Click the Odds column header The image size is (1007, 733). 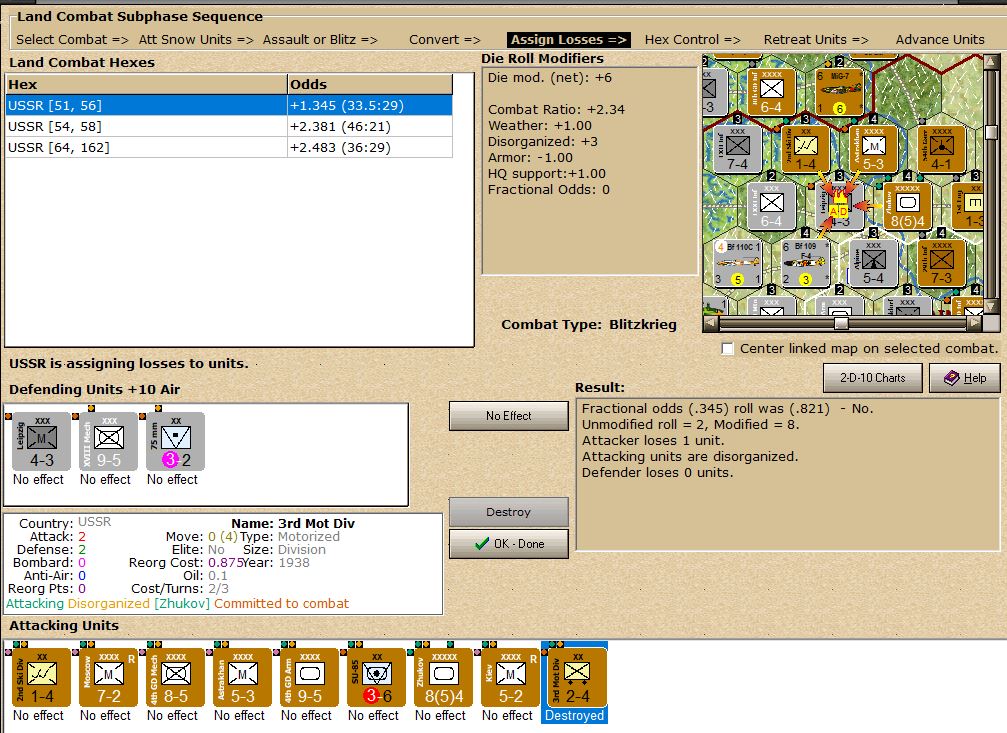[x=370, y=84]
